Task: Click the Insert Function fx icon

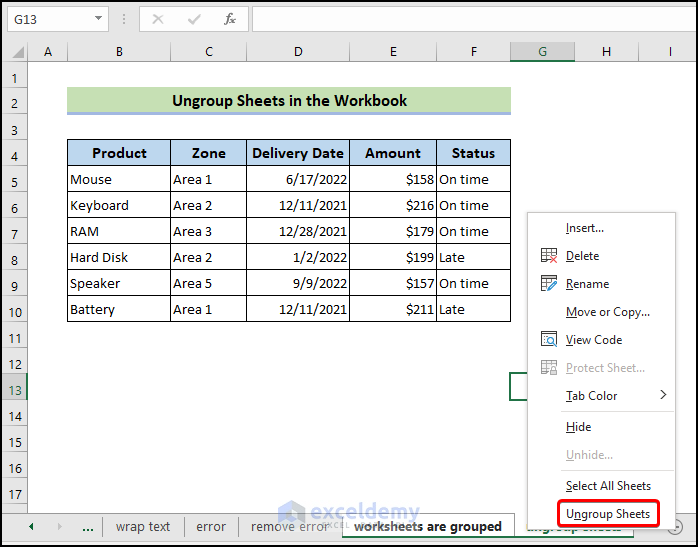Action: tap(230, 19)
